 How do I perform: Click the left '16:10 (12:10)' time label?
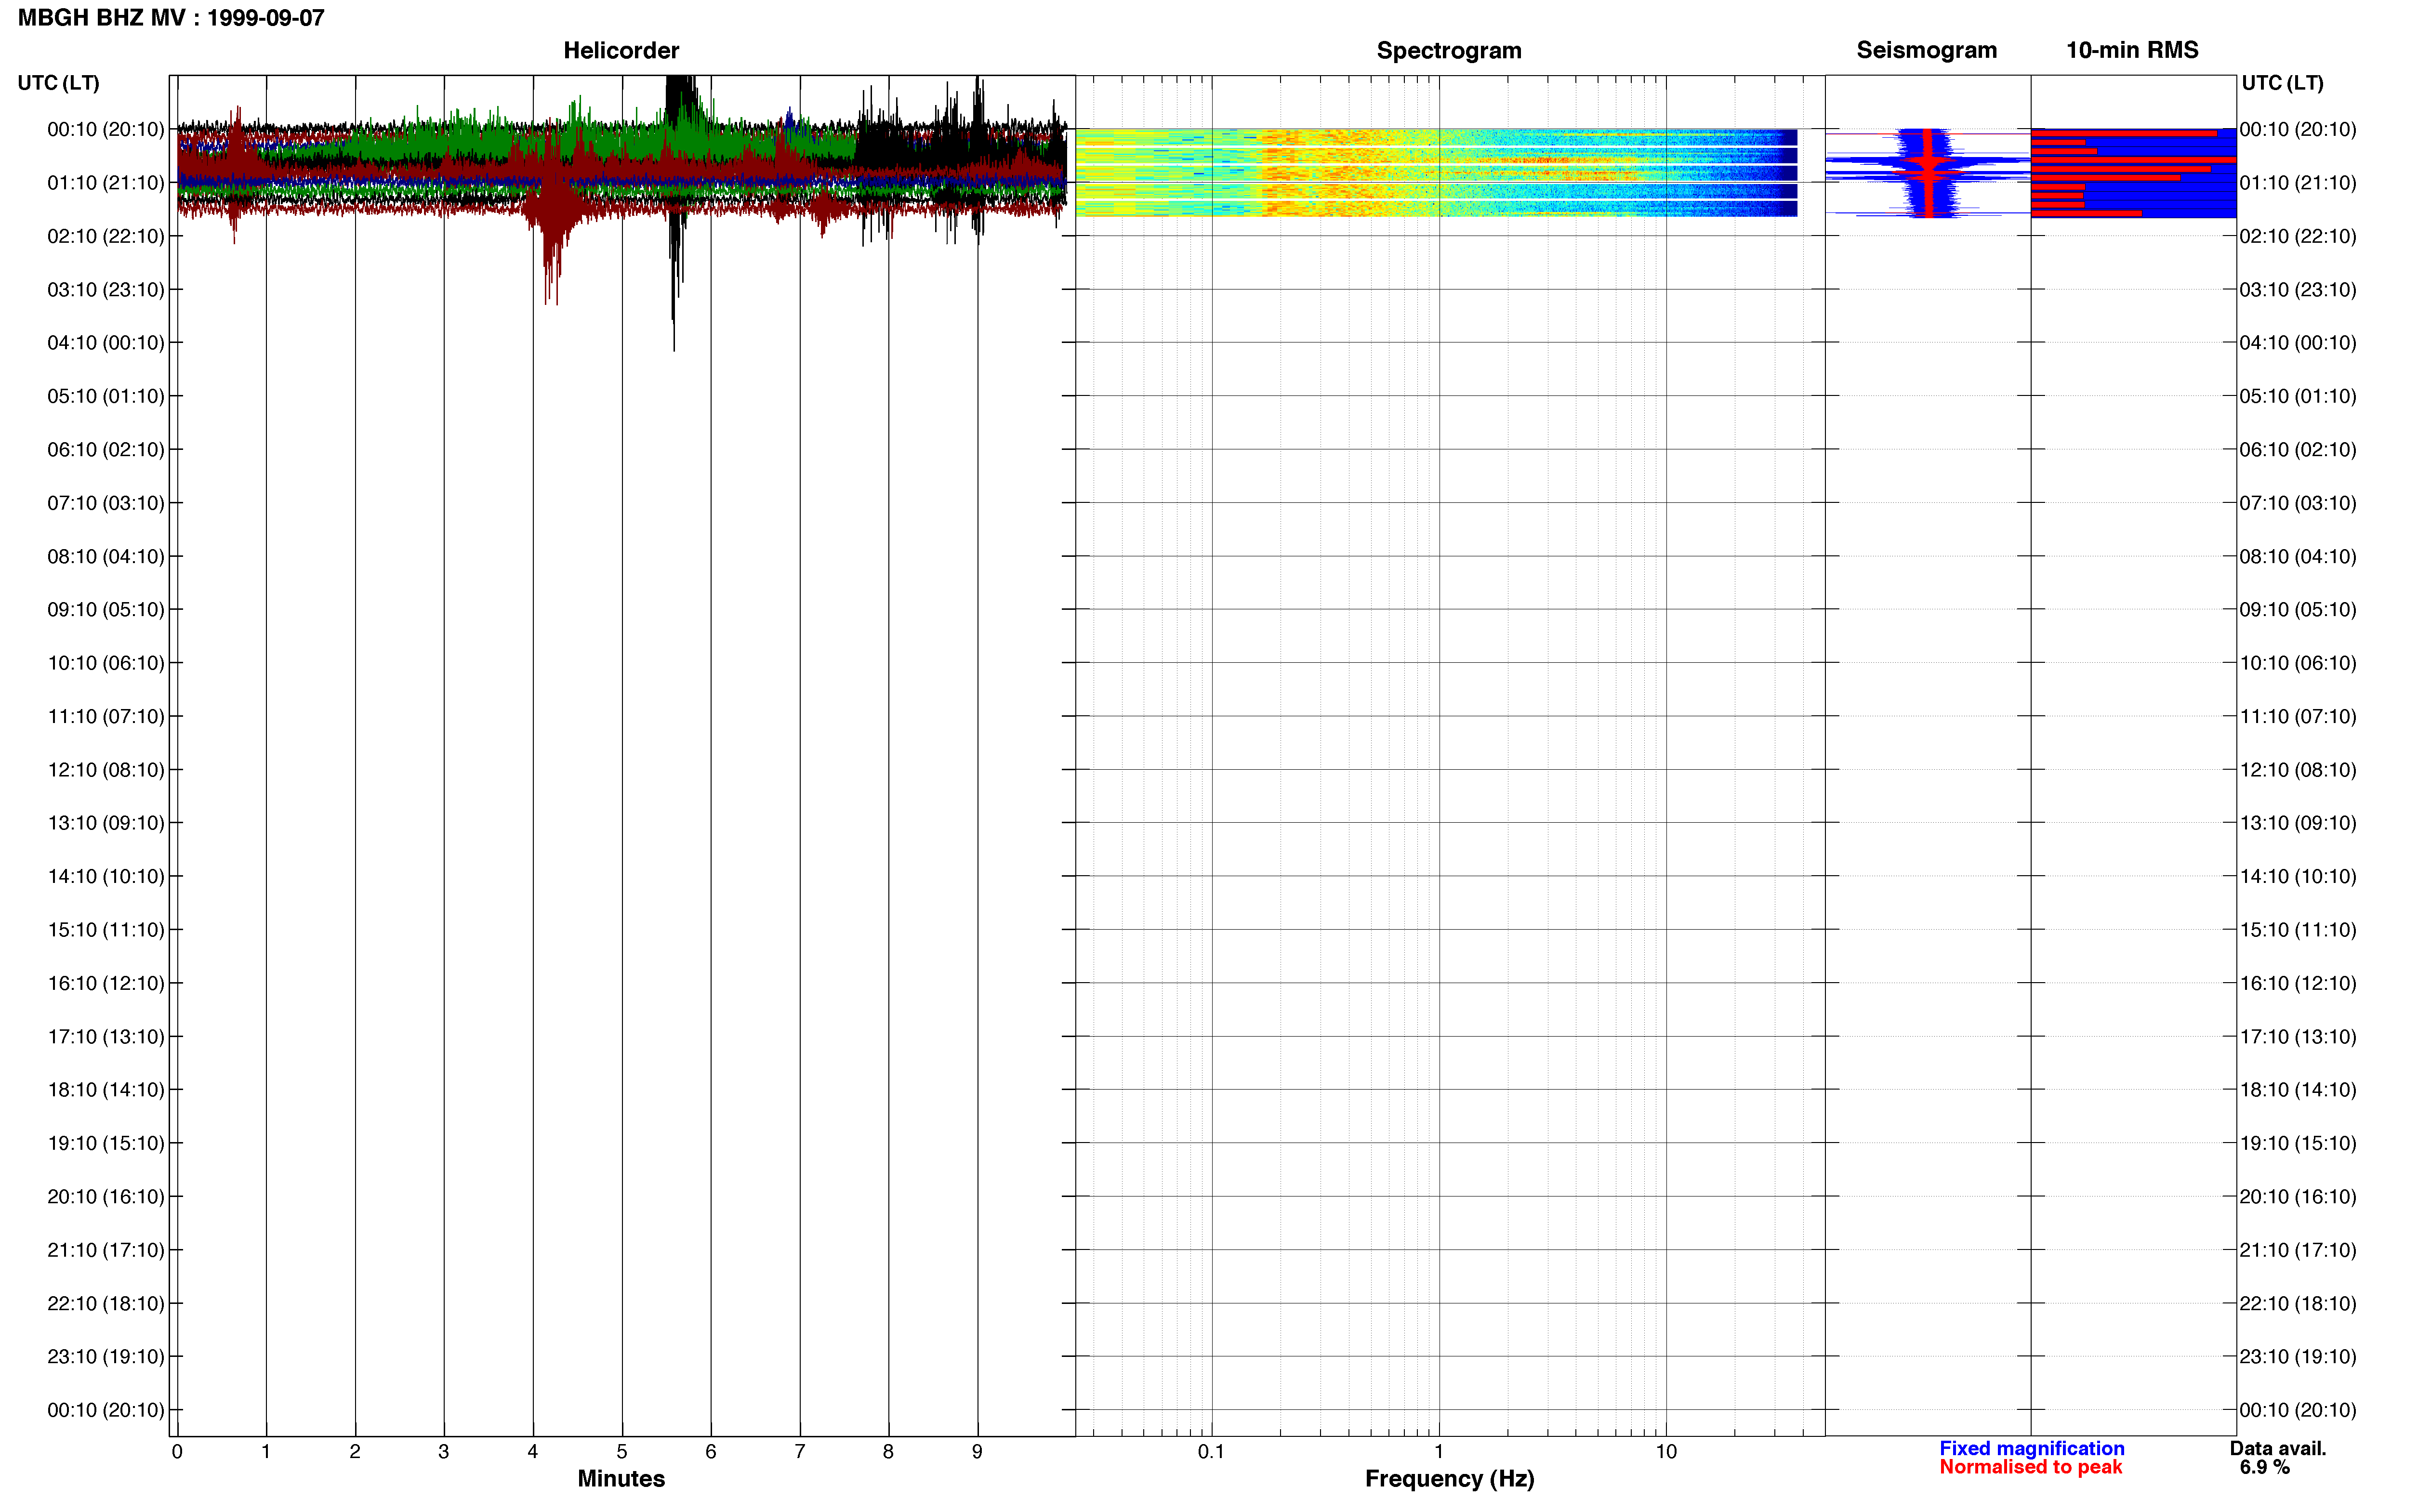tap(106, 983)
